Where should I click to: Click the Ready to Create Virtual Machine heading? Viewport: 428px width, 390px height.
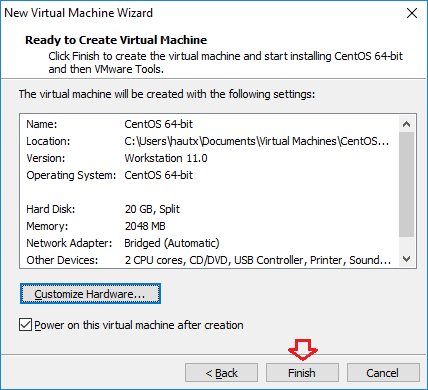tap(116, 40)
